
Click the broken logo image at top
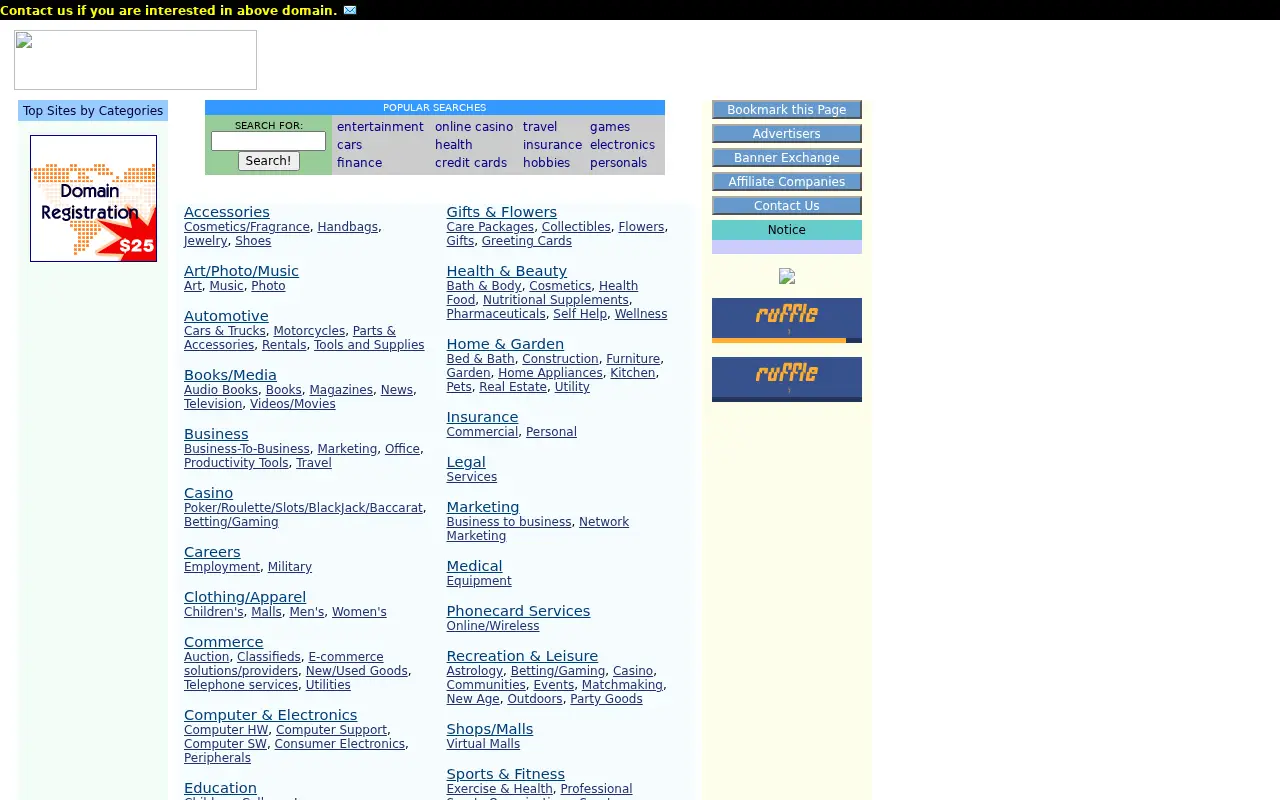[135, 60]
